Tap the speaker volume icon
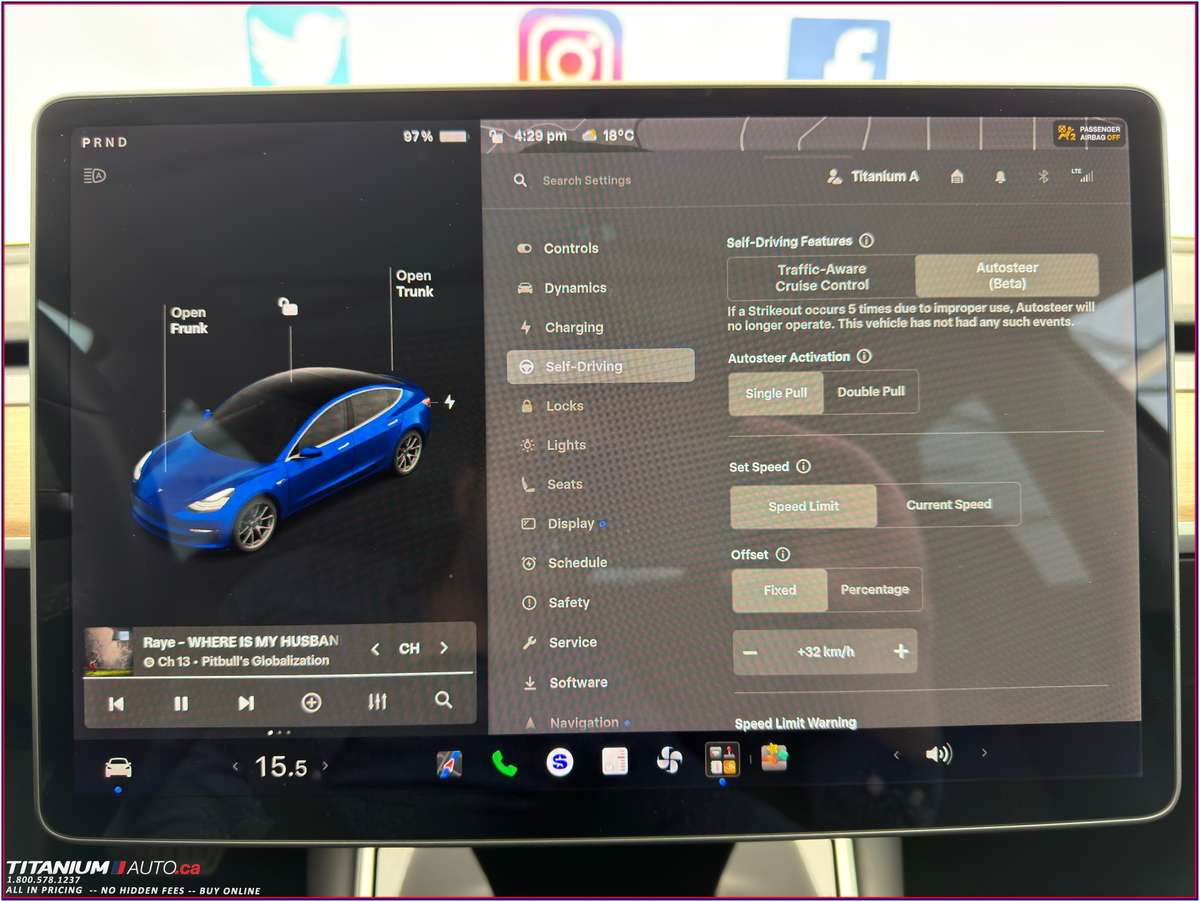Screen dimensions: 1200x902 point(939,754)
